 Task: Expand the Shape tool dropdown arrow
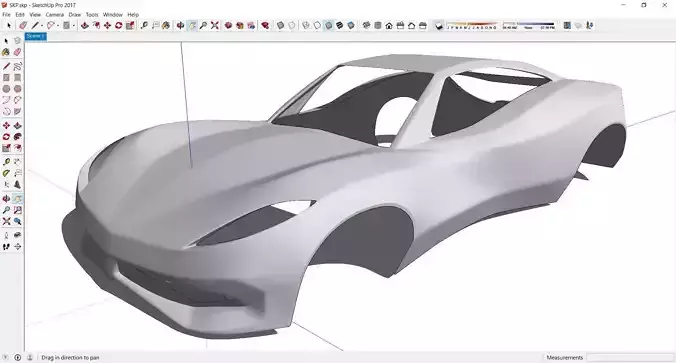click(74, 26)
